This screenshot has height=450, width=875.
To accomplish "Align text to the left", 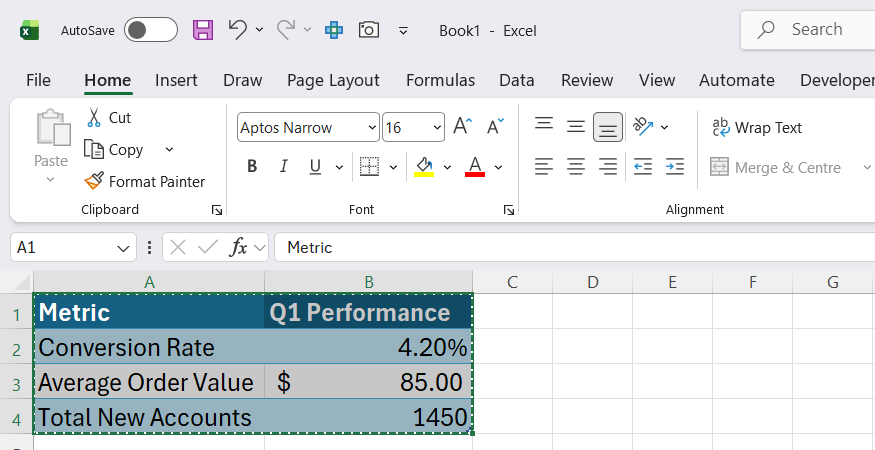I will click(544, 166).
